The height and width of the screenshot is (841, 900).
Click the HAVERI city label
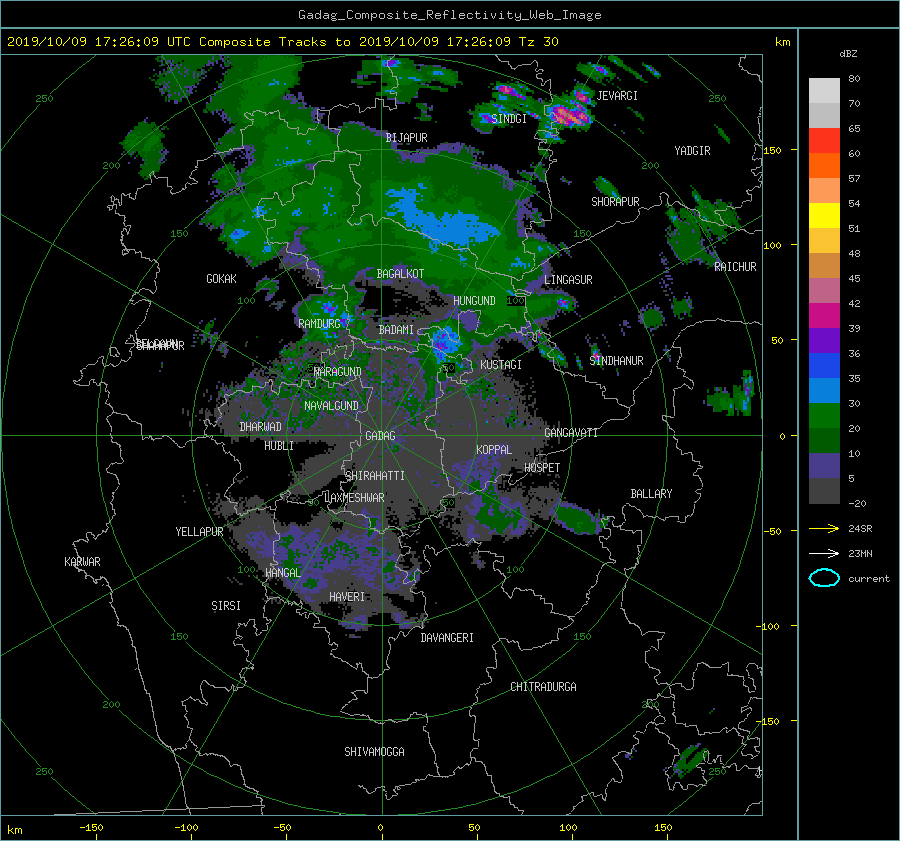click(x=347, y=597)
